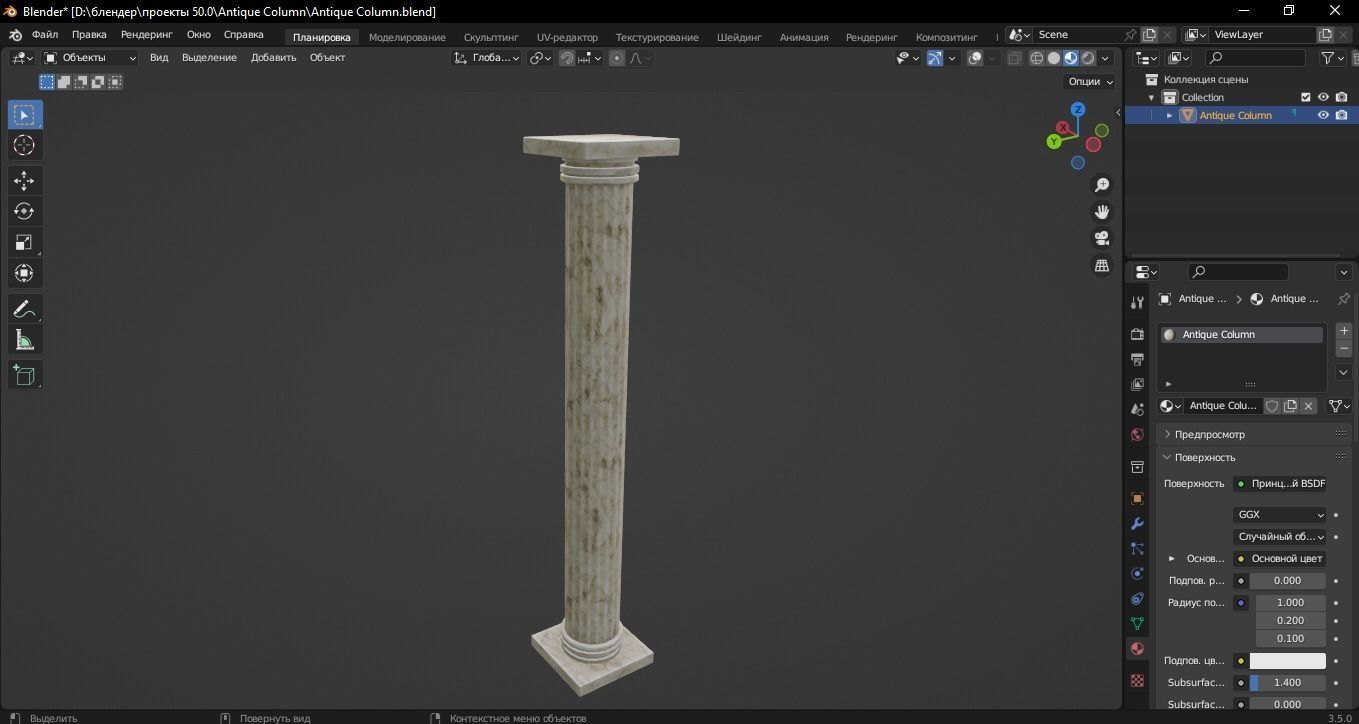Viewport: 1359px width, 724px height.
Task: Choose the Annotate pencil tool
Action: click(x=24, y=309)
